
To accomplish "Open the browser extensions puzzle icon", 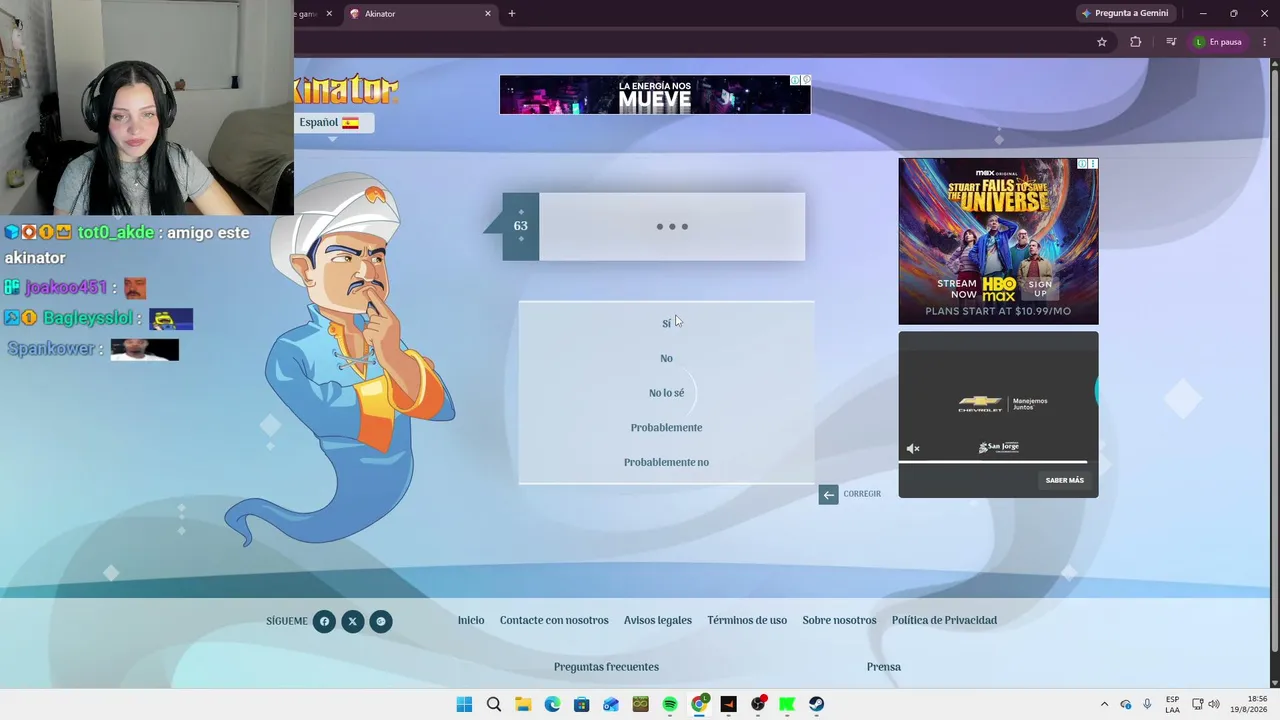I will click(1135, 42).
